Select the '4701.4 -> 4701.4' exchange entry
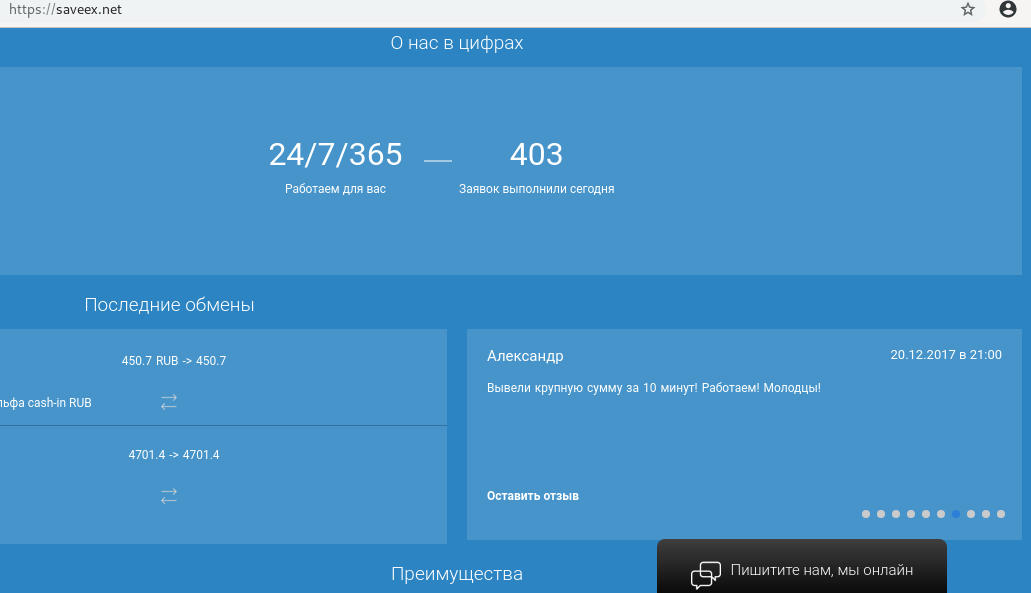The height and width of the screenshot is (593, 1031). (174, 455)
